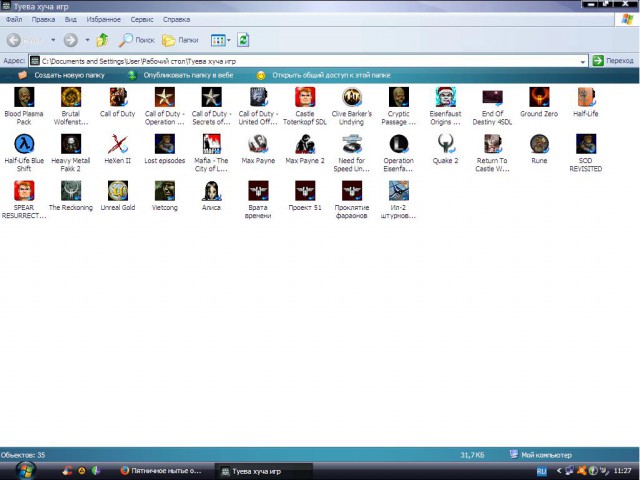Screen dimensions: 640x480
Task: Select the Max Payne shortcut
Action: pyautogui.click(x=258, y=144)
